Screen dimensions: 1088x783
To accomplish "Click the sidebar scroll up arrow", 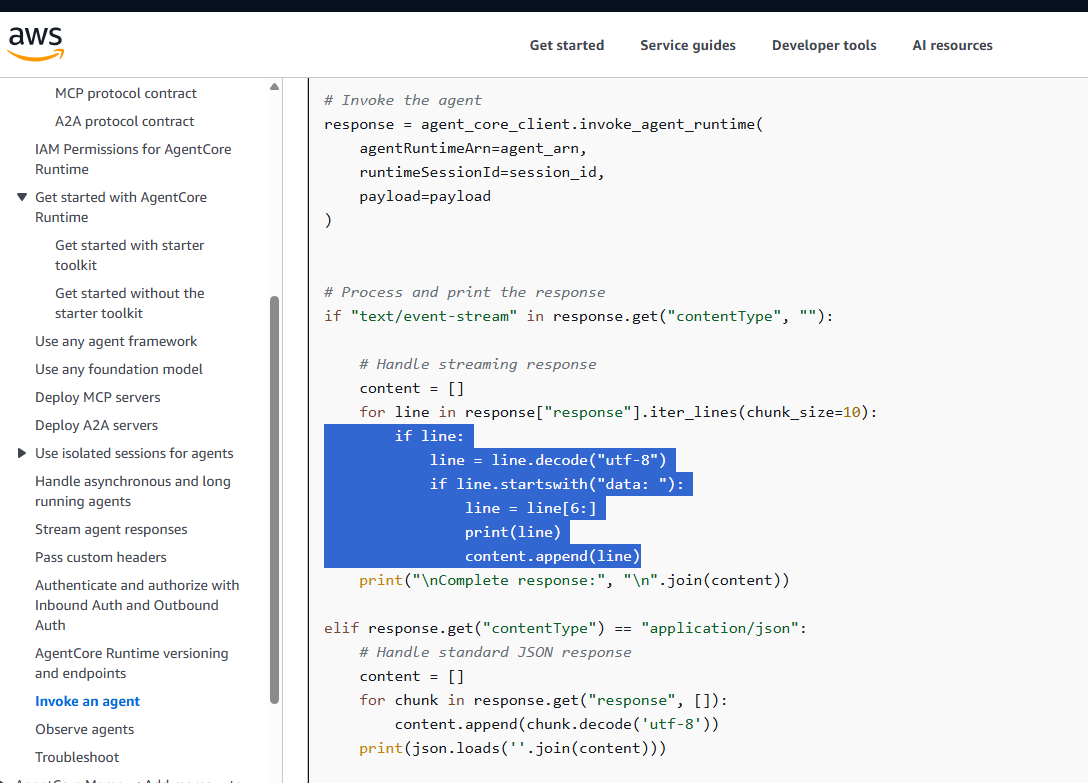I will [274, 87].
